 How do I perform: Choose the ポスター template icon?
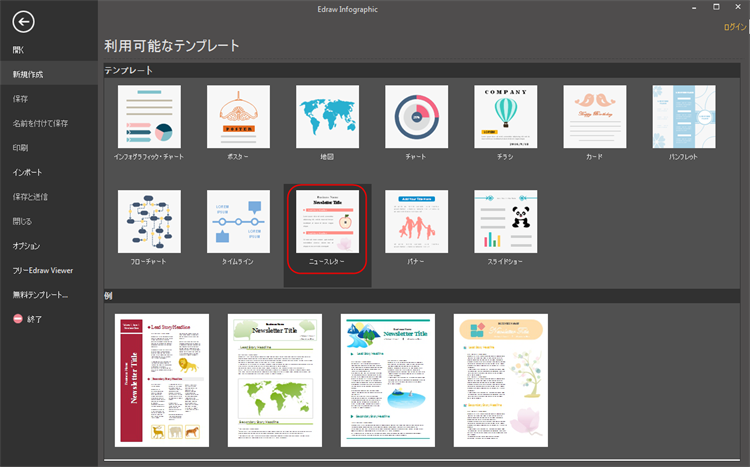coord(238,116)
